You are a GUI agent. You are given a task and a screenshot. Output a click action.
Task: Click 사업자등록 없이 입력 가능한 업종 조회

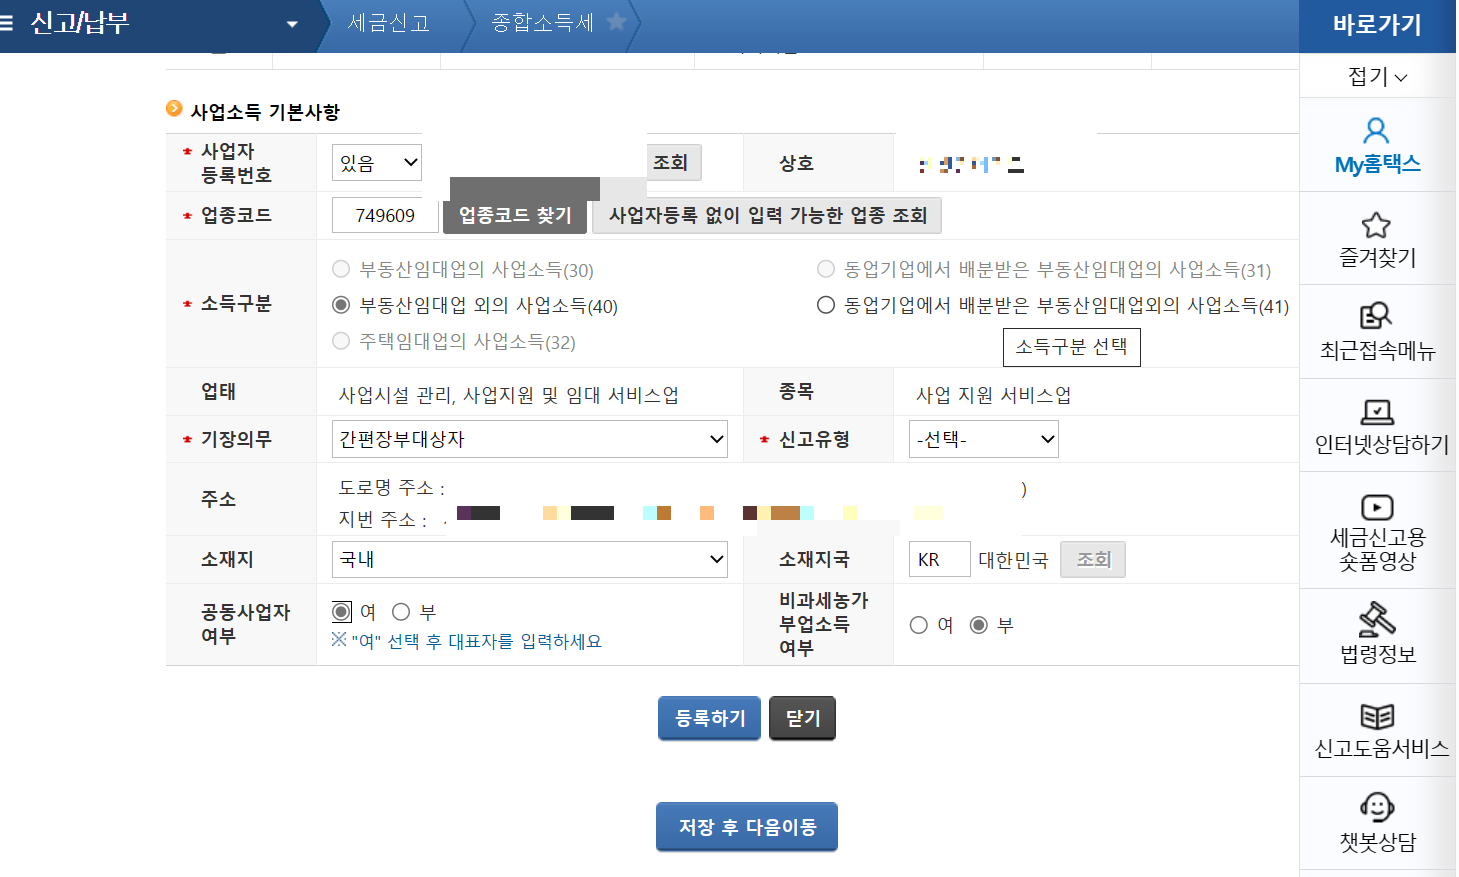(768, 215)
